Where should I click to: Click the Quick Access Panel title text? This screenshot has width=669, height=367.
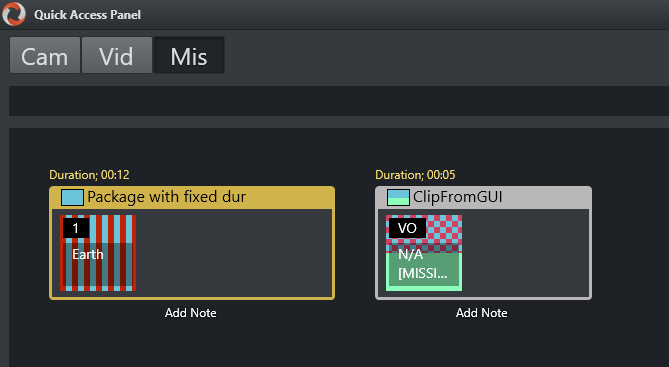tap(87, 15)
